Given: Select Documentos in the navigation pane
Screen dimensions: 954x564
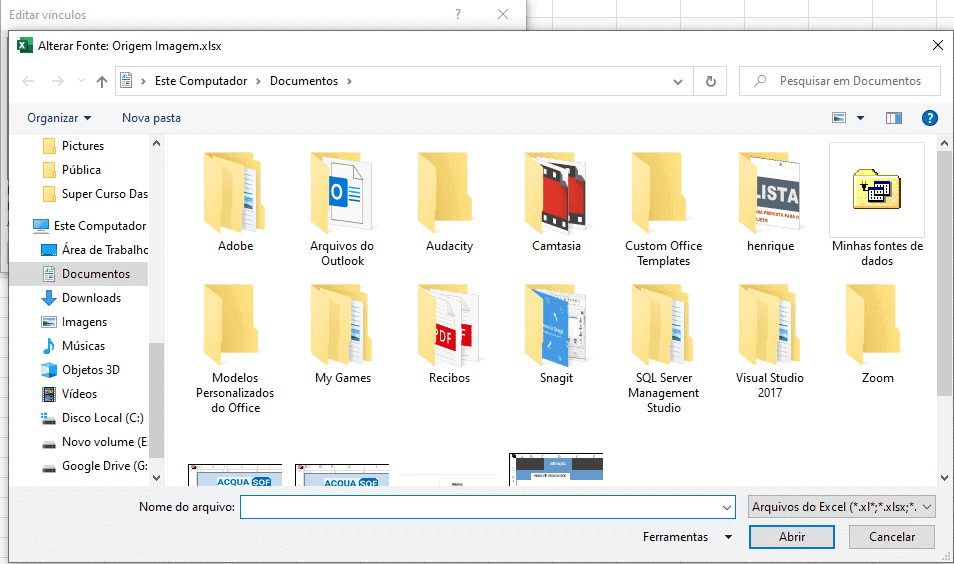Looking at the screenshot, I should coord(79,274).
